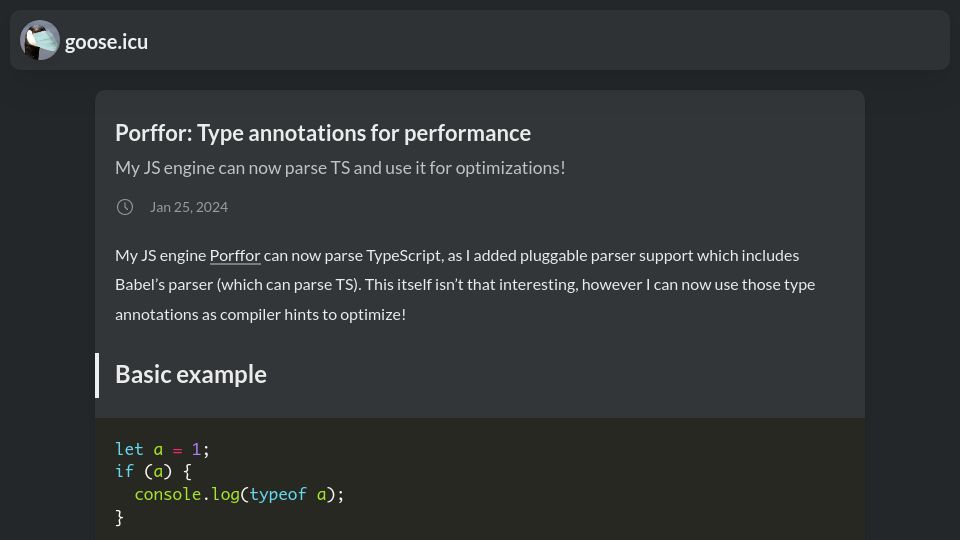Click code line console.log(typeof a);
The image size is (960, 540).
coord(239,495)
